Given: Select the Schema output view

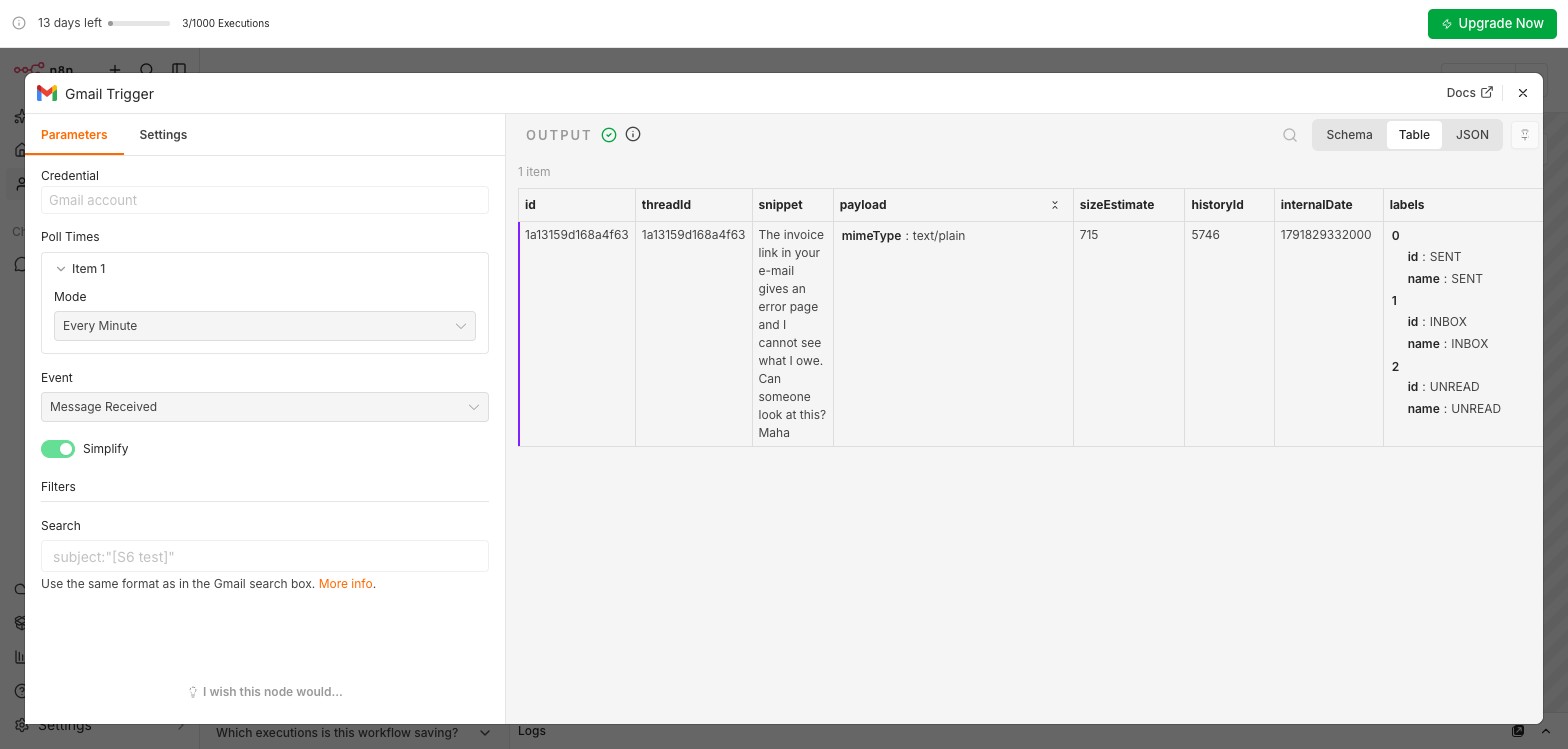Looking at the screenshot, I should point(1349,135).
